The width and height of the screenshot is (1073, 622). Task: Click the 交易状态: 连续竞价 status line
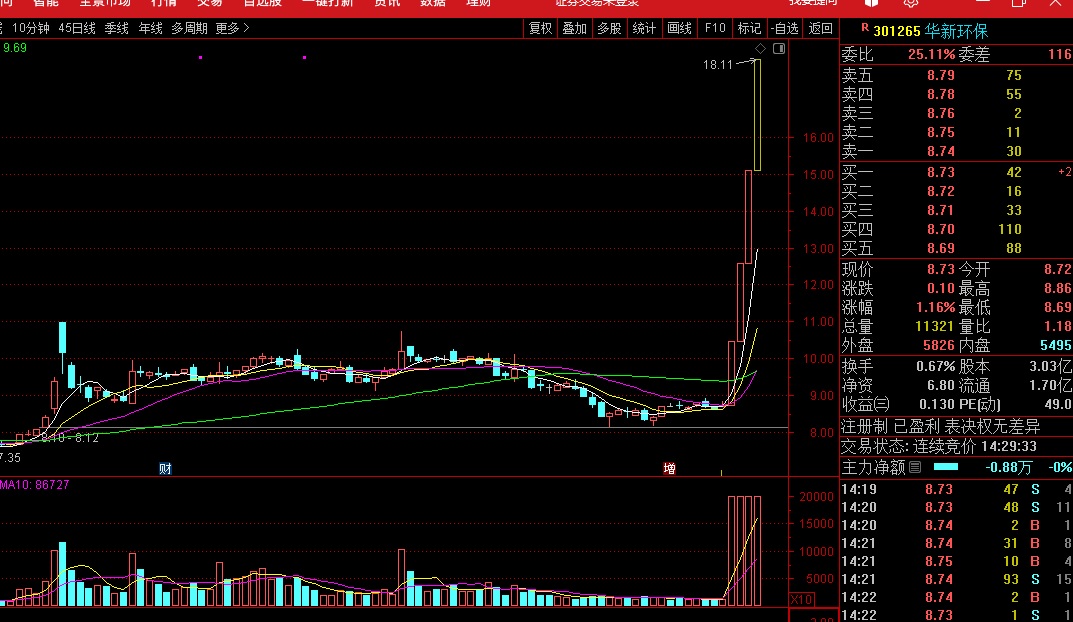tap(939, 447)
